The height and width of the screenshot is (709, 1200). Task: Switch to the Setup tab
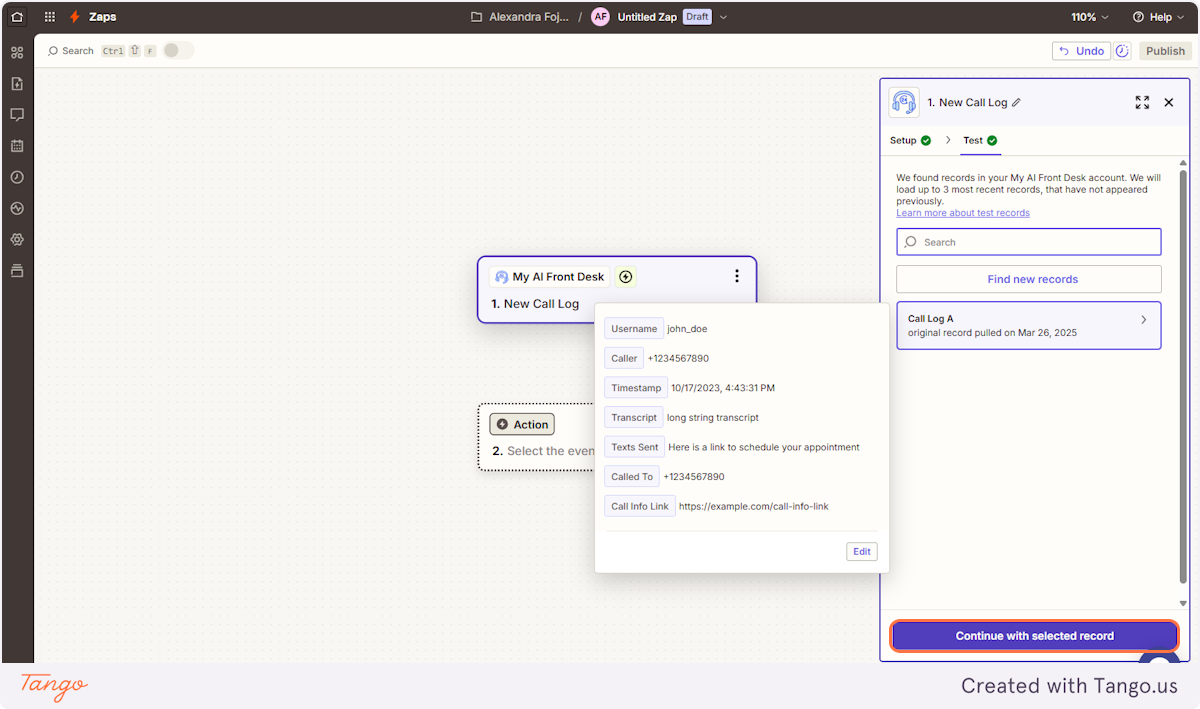click(x=905, y=140)
